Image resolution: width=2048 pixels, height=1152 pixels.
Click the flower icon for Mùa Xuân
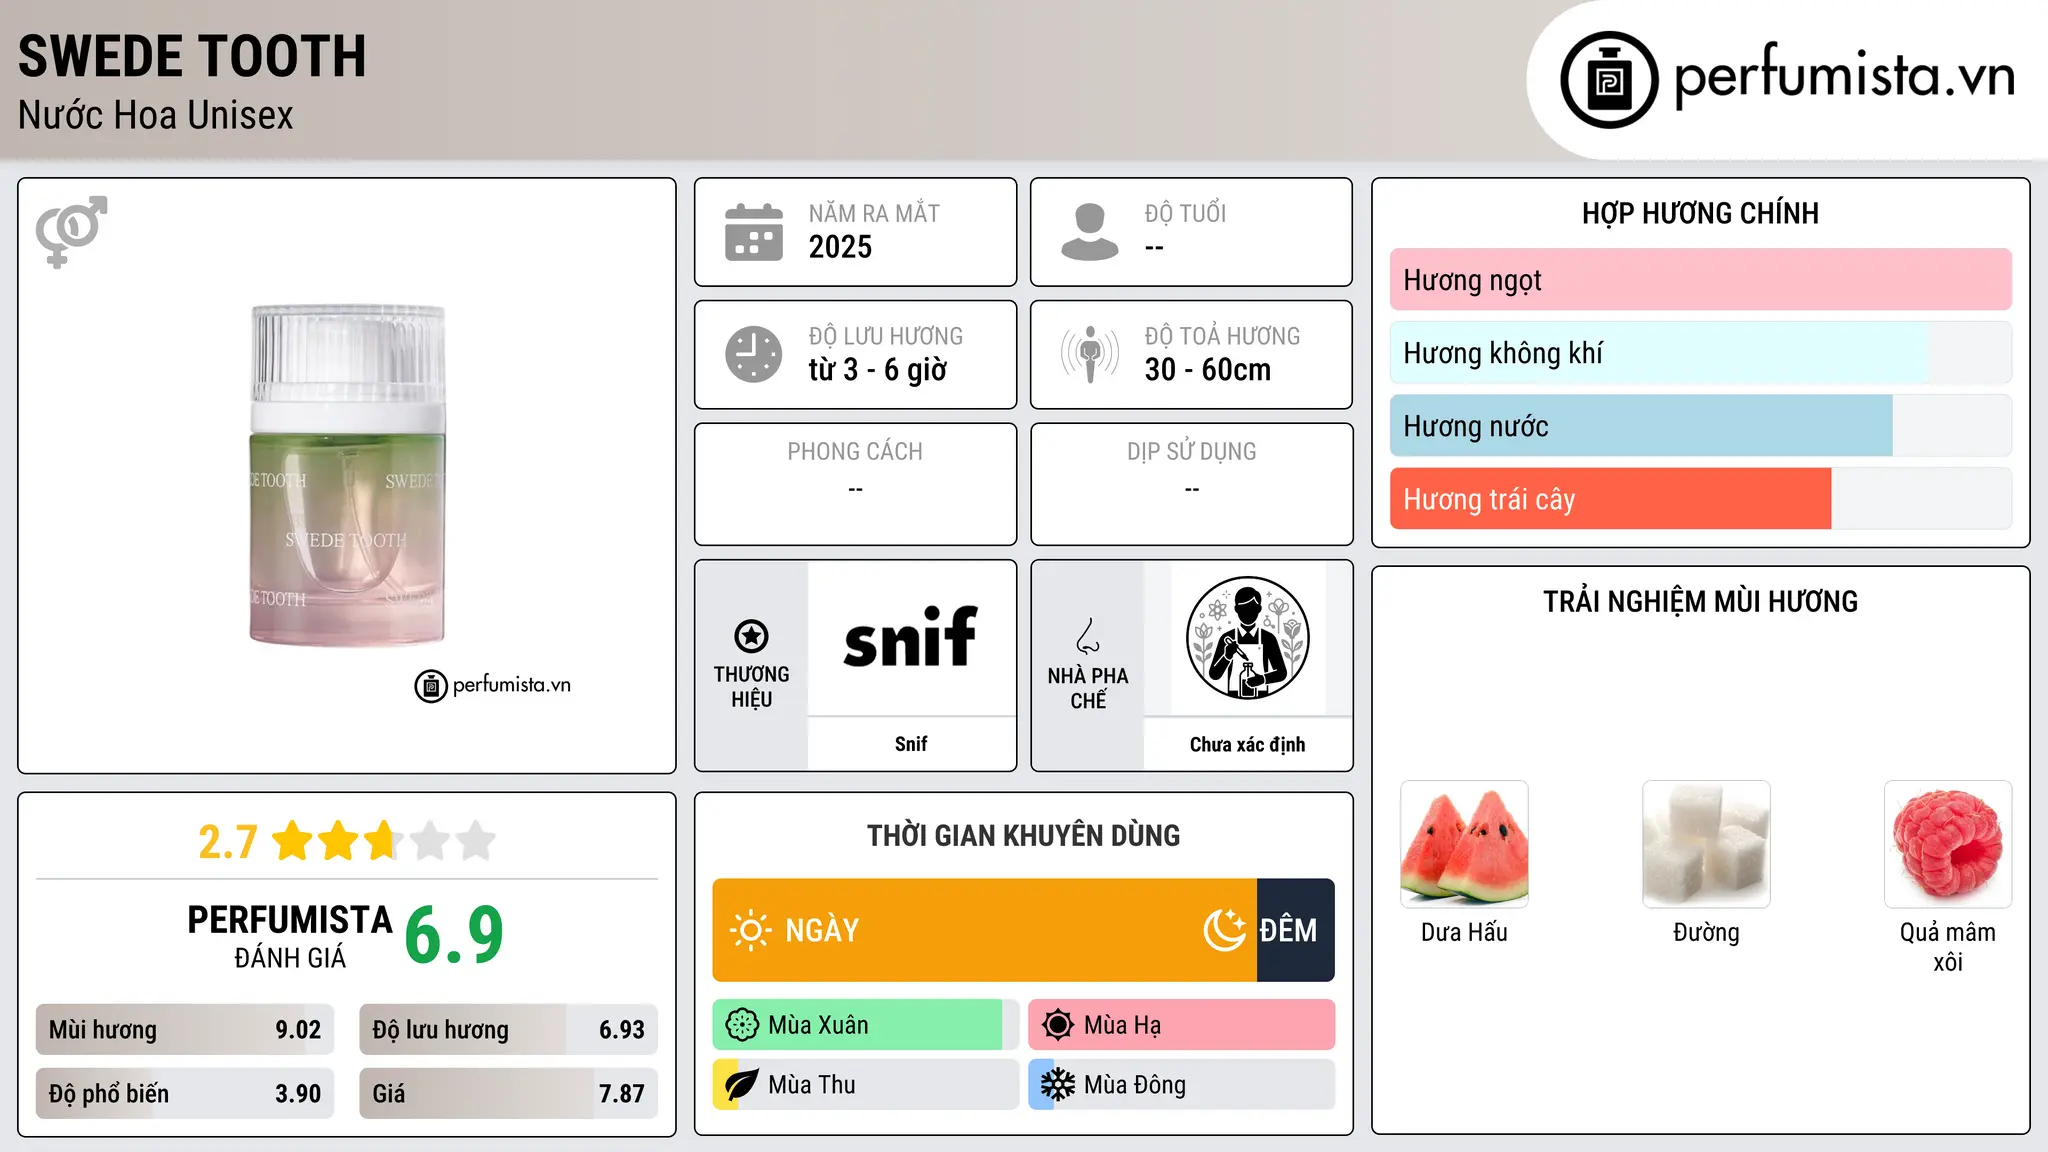coord(742,1025)
